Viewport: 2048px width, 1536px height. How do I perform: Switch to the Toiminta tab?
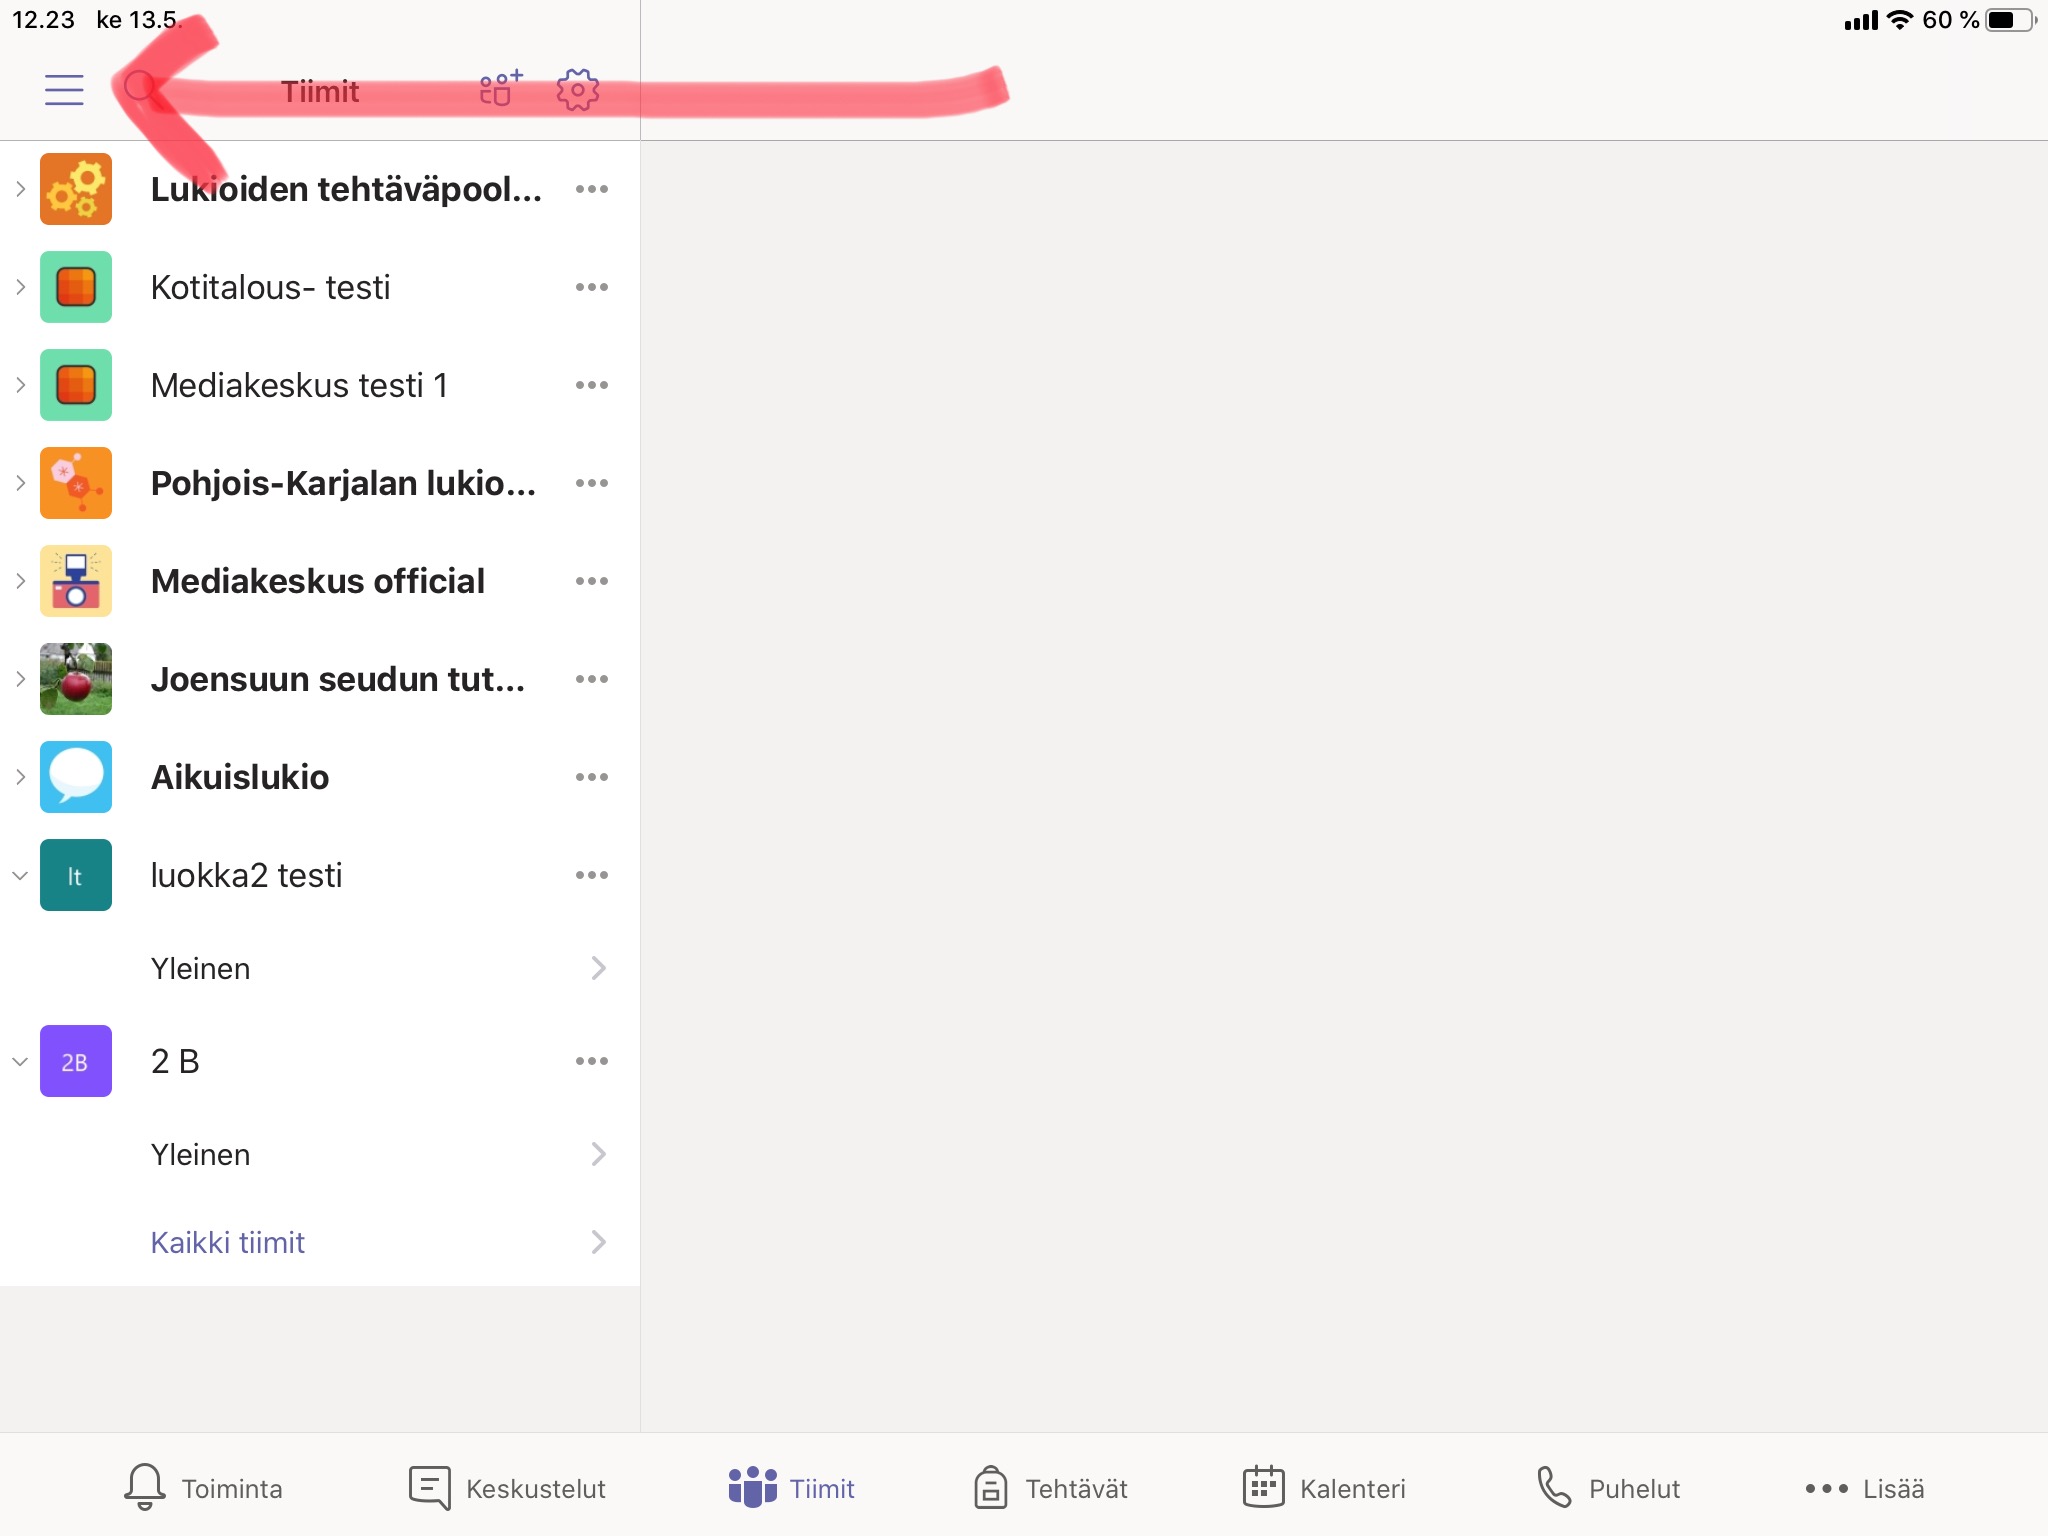click(203, 1488)
